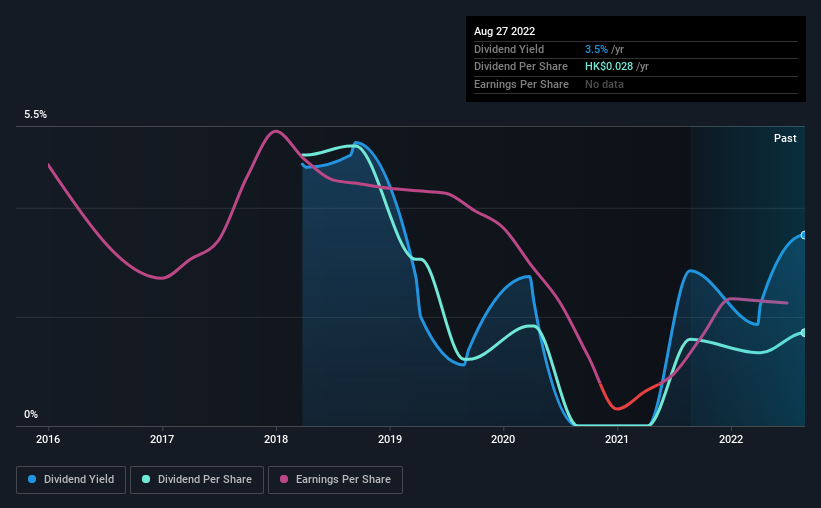Screen dimensions: 821x508
Task: Click the teal Dividend Per Share endpoint marker
Action: 804,333
